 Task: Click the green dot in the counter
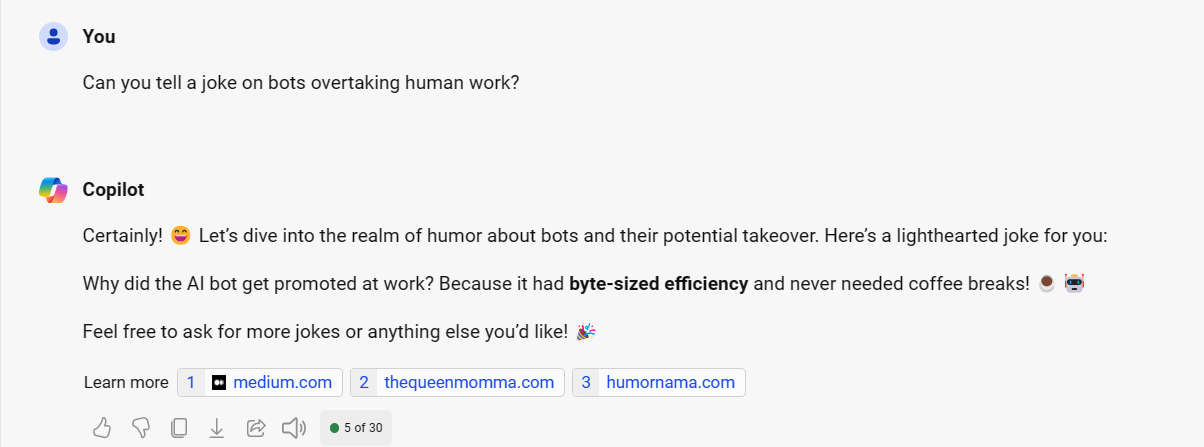click(334, 428)
